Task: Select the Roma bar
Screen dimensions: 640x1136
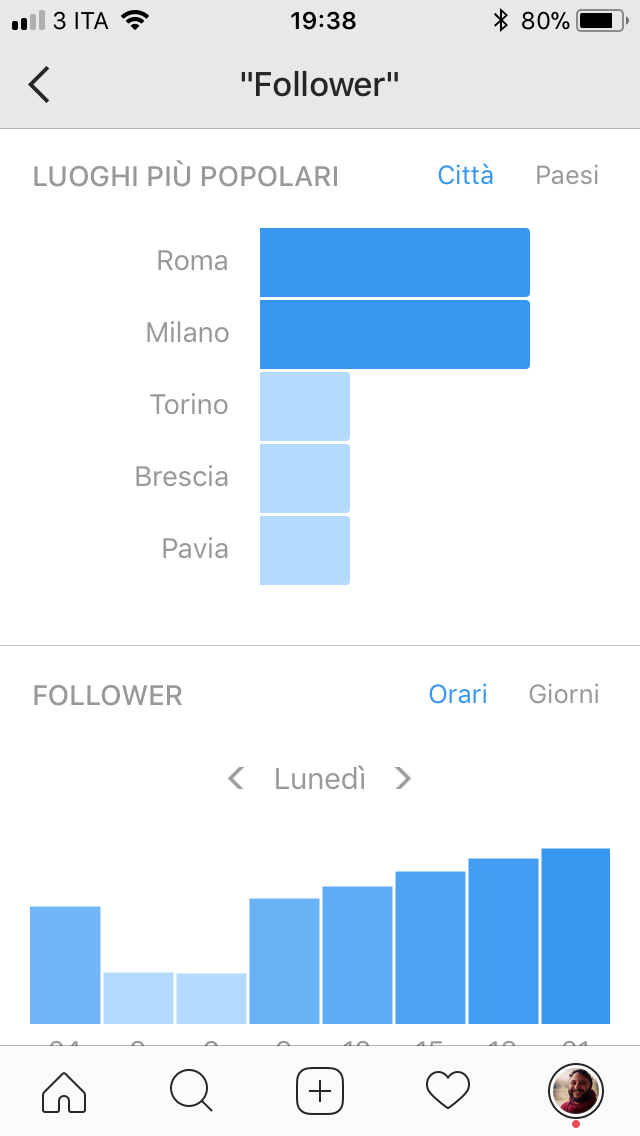Action: tap(395, 262)
